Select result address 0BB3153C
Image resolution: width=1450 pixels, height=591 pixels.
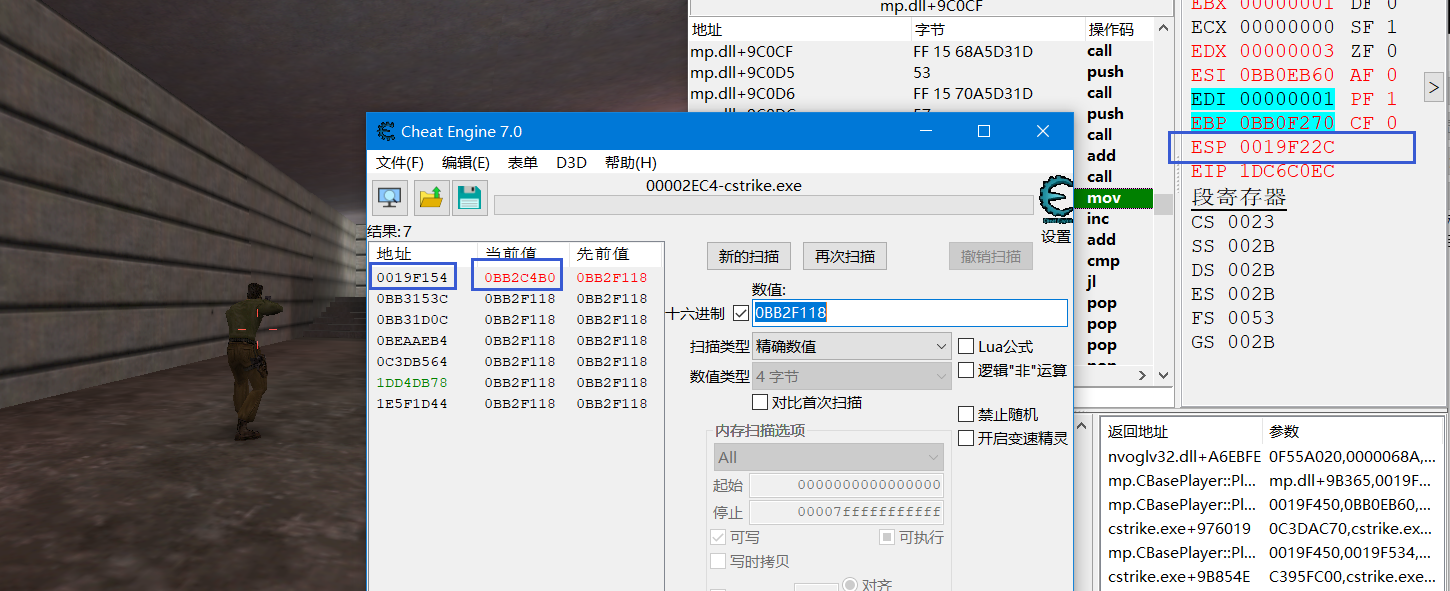[x=412, y=298]
